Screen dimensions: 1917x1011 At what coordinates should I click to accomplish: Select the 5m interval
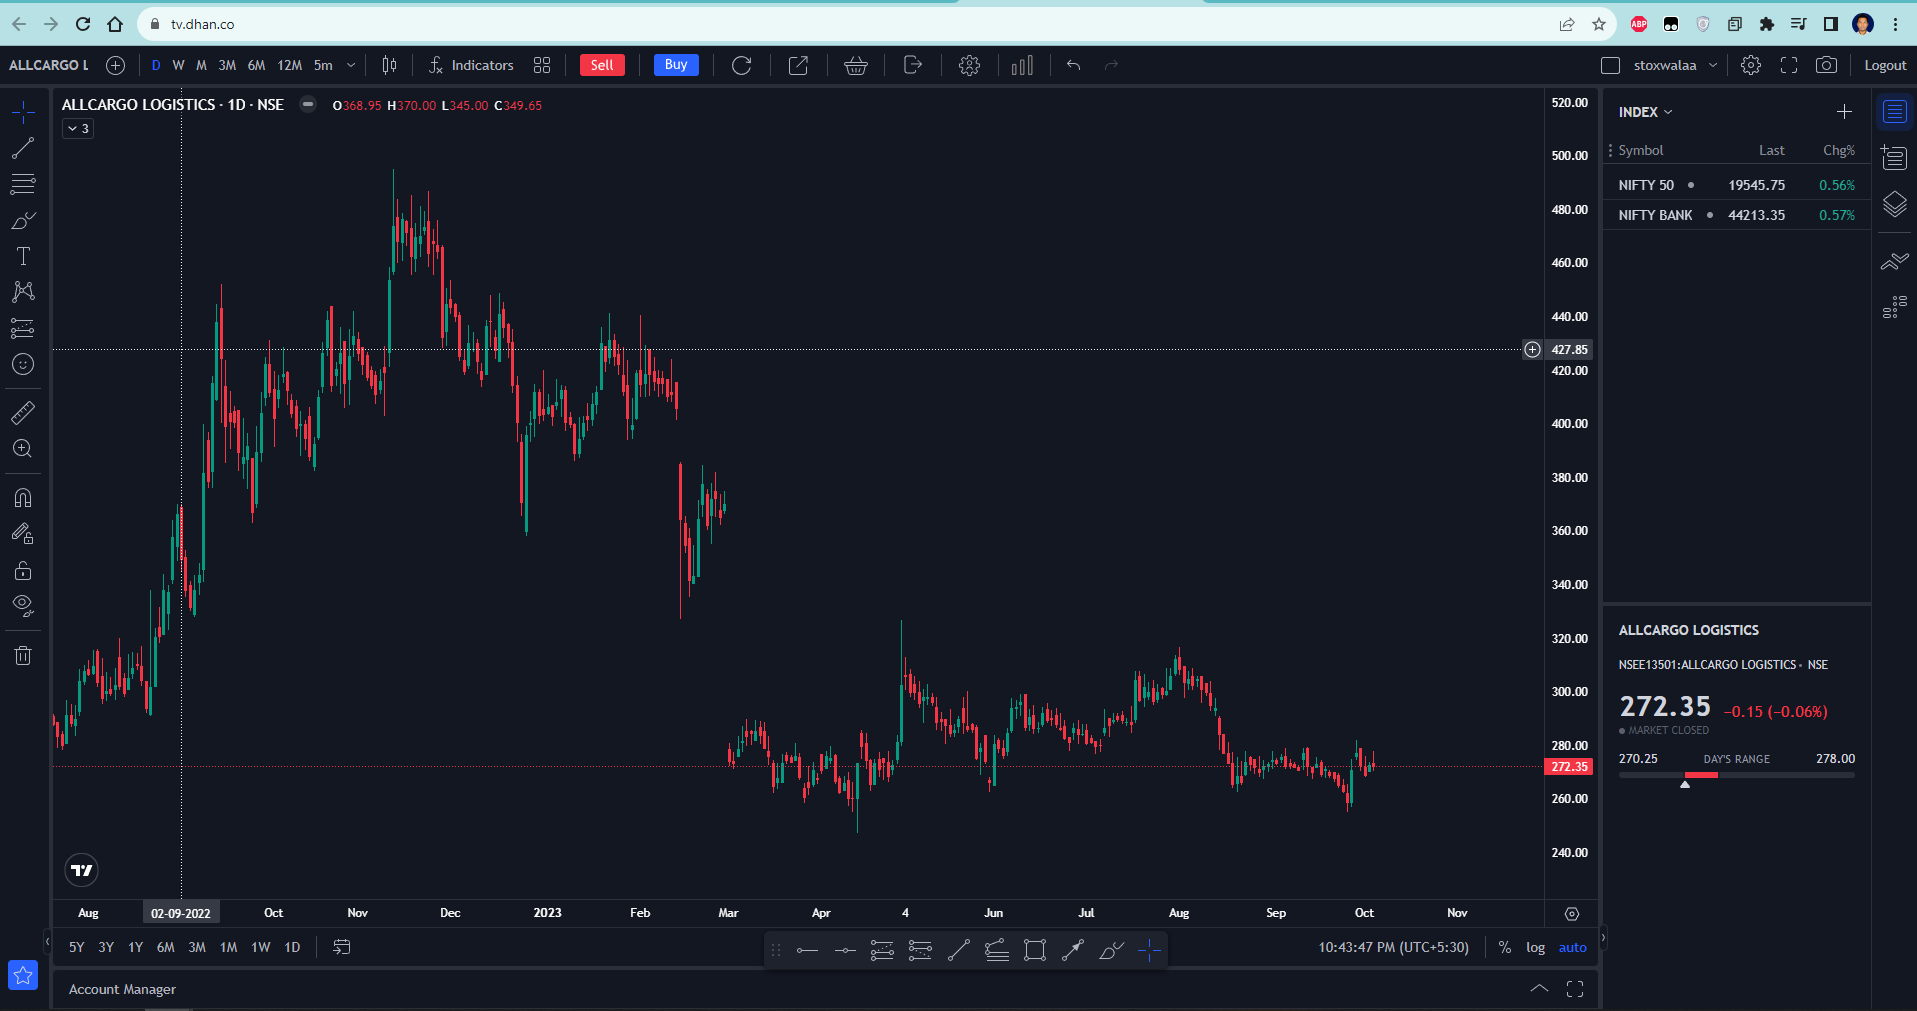(x=323, y=65)
